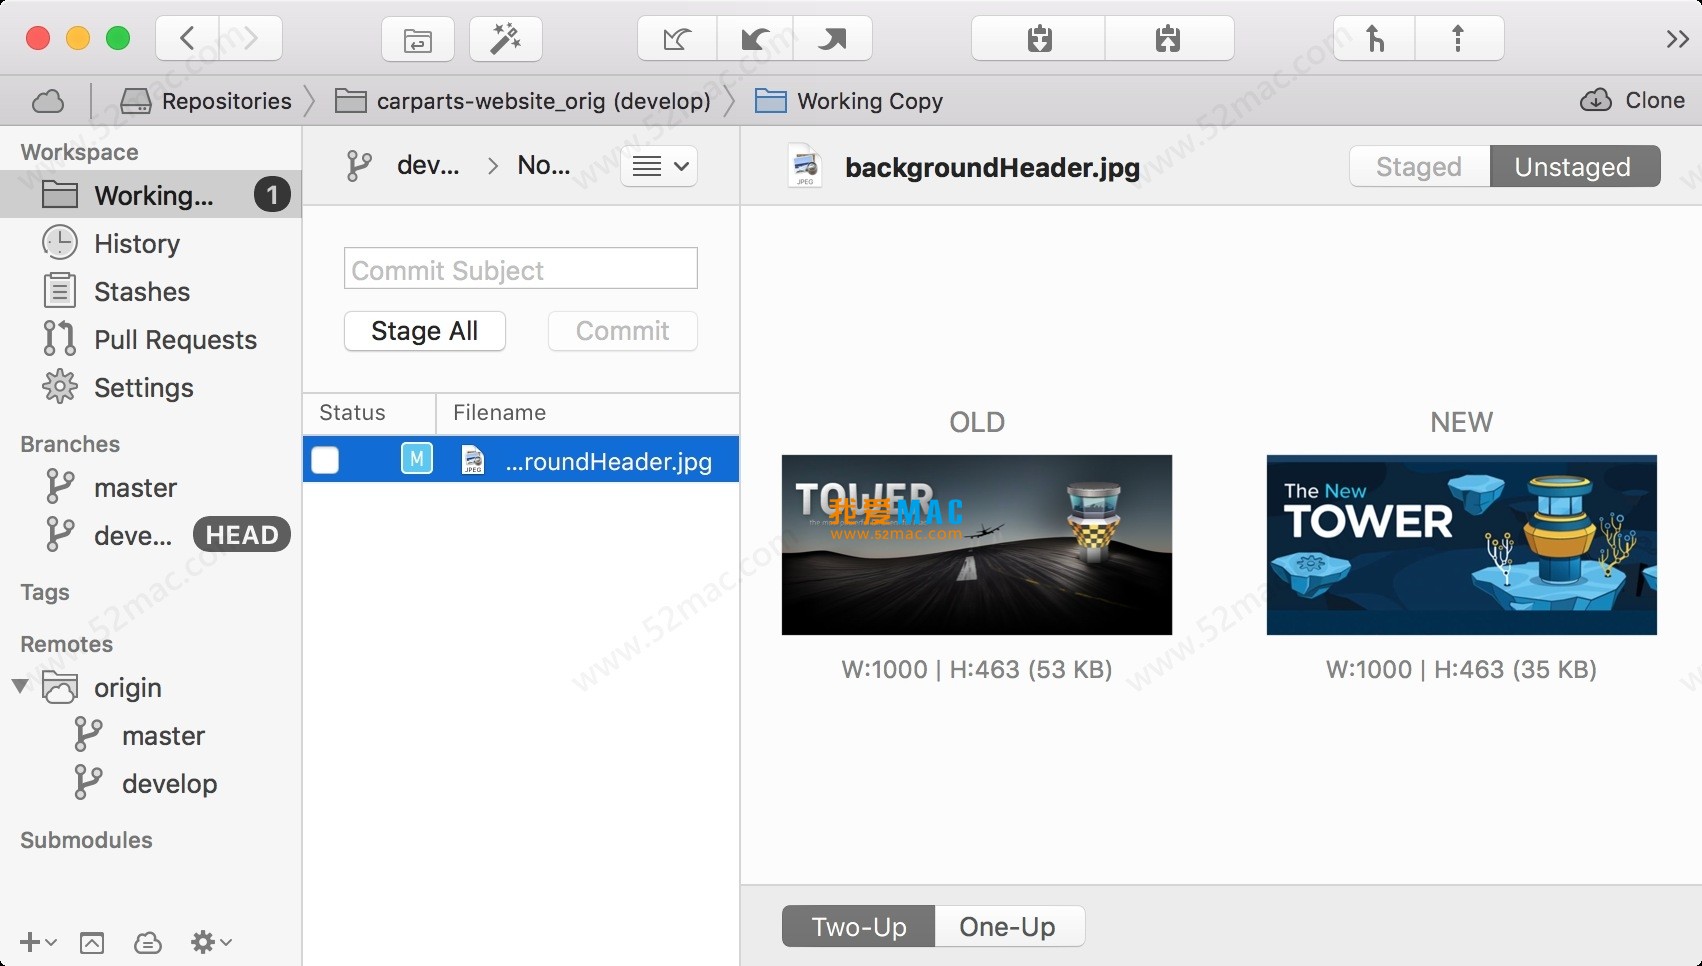Click the cloud Services icon in breadcrumb bar

(48, 101)
